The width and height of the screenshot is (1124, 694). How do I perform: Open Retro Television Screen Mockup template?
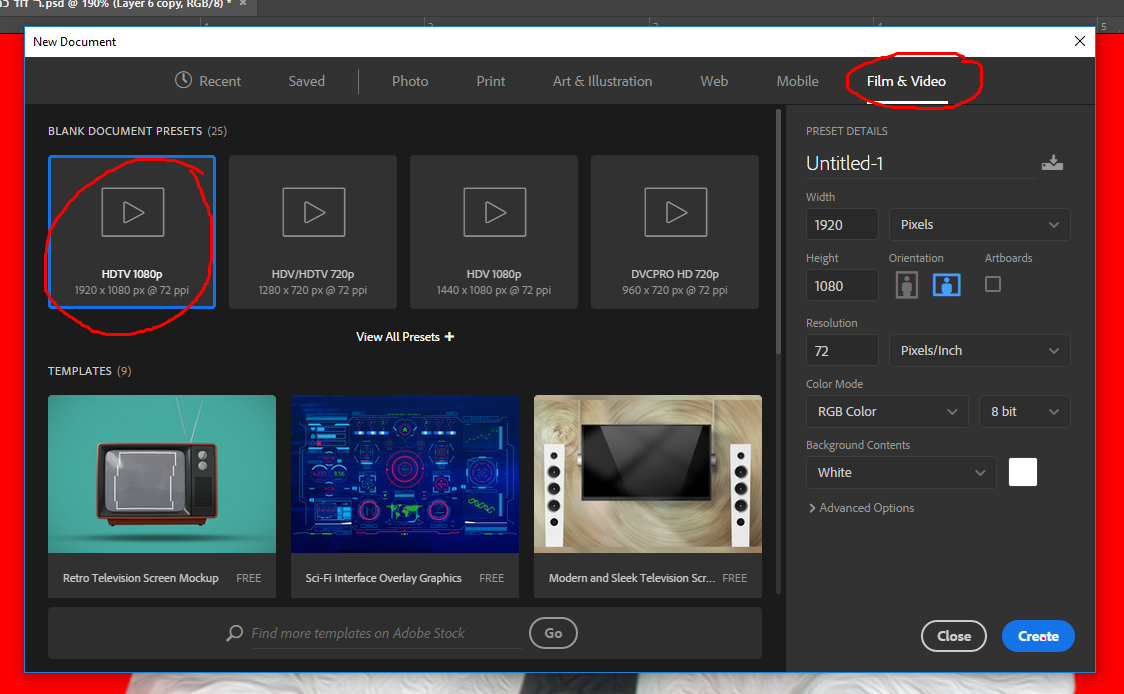point(162,495)
